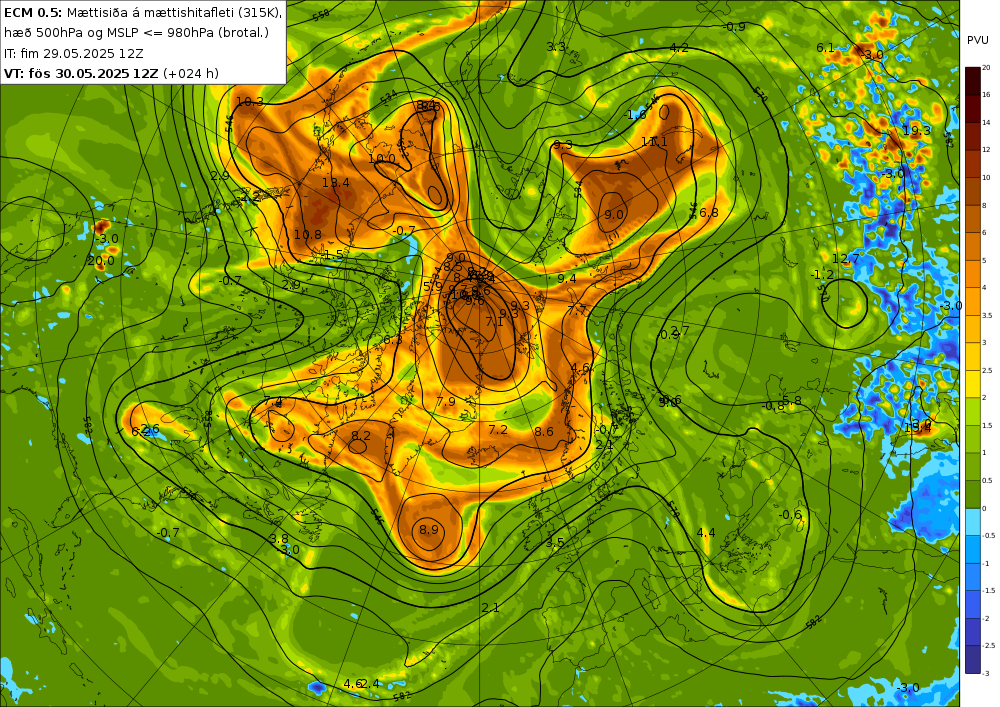Click the 4.4 value in the lower right
Screen dimensions: 1000x707
[705, 533]
